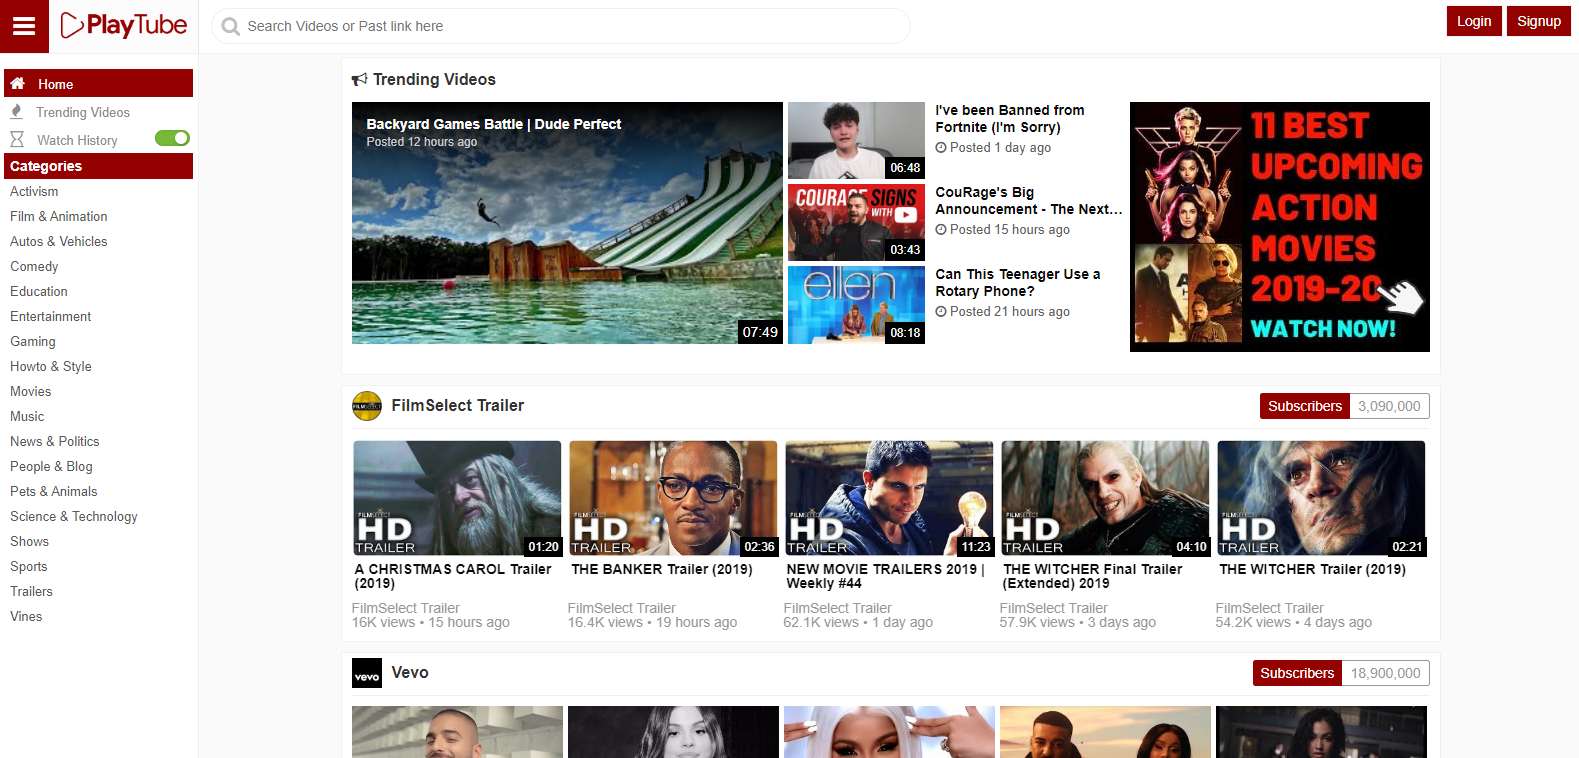Image resolution: width=1579 pixels, height=758 pixels.
Task: Subscribe to FilmSelect Trailer channel
Action: coord(1305,406)
